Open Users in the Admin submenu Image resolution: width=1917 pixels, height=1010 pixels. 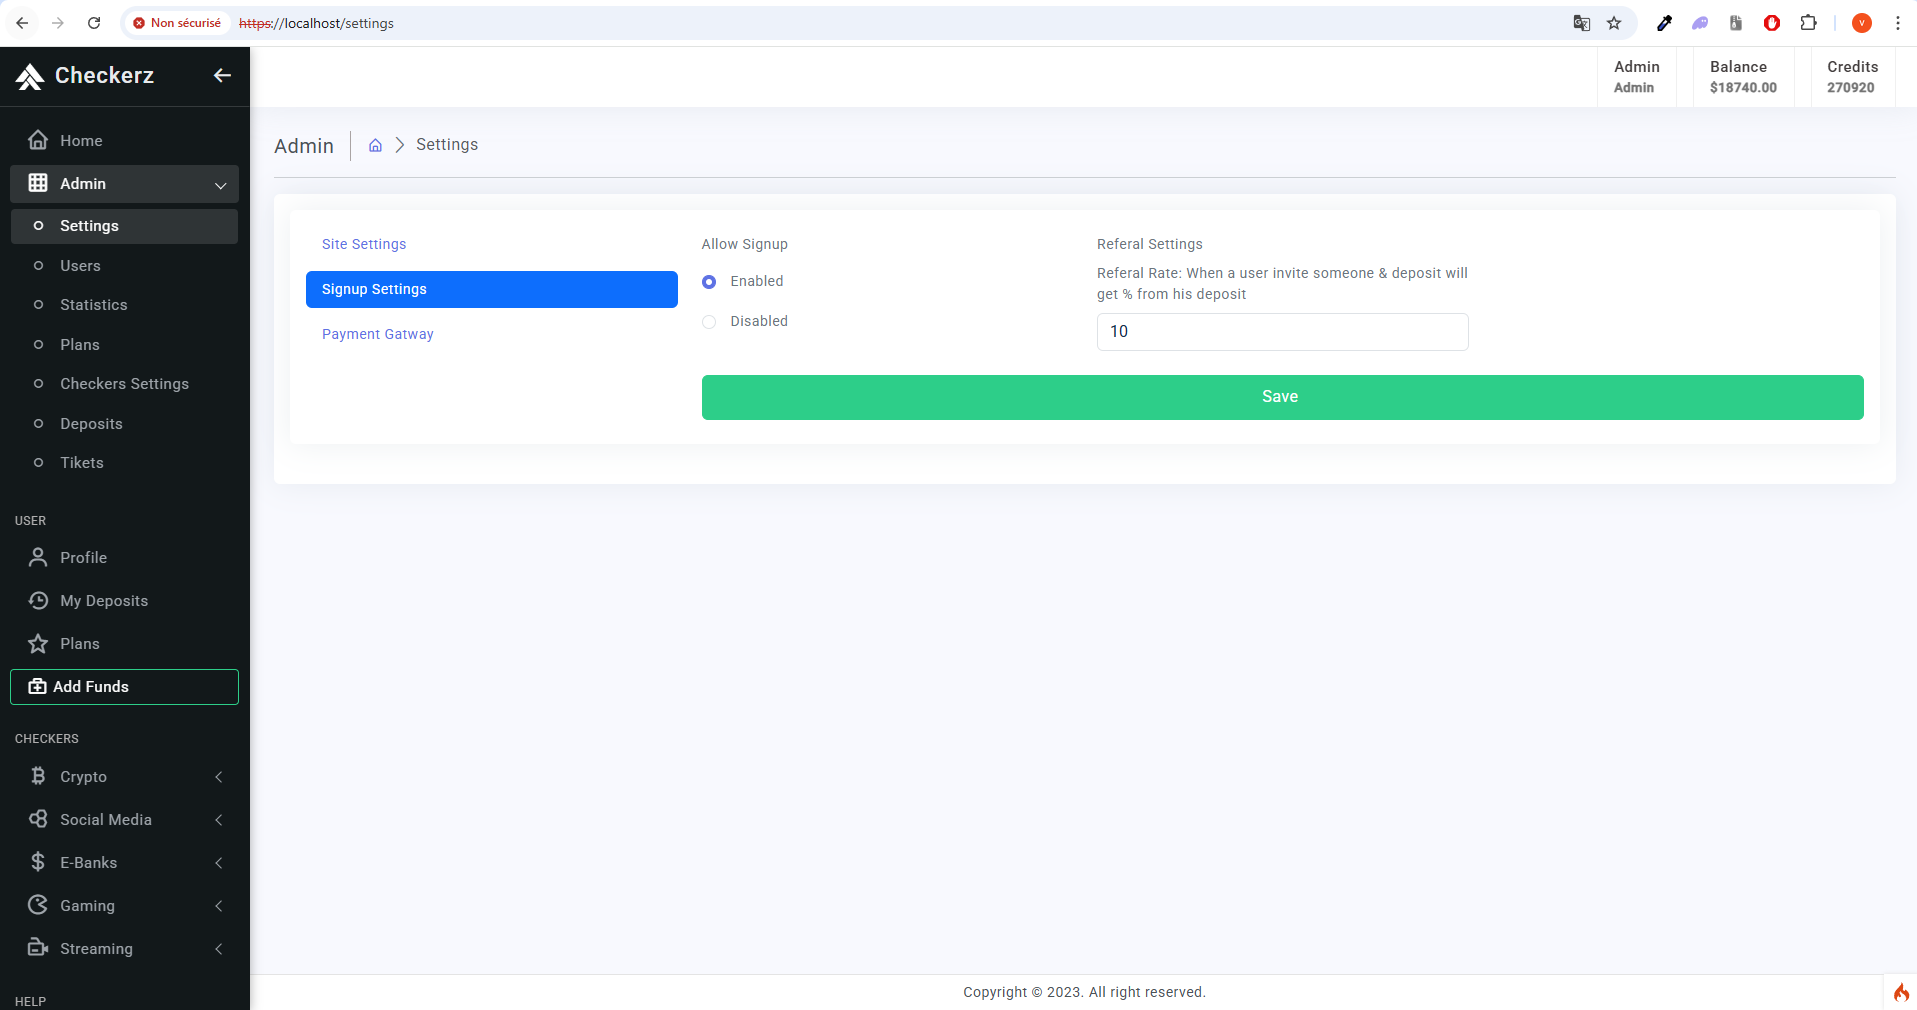[124, 266]
